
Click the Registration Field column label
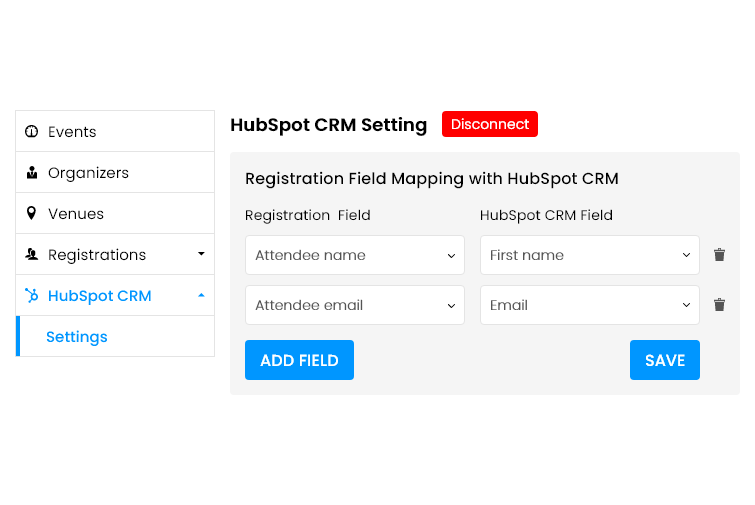click(x=308, y=215)
